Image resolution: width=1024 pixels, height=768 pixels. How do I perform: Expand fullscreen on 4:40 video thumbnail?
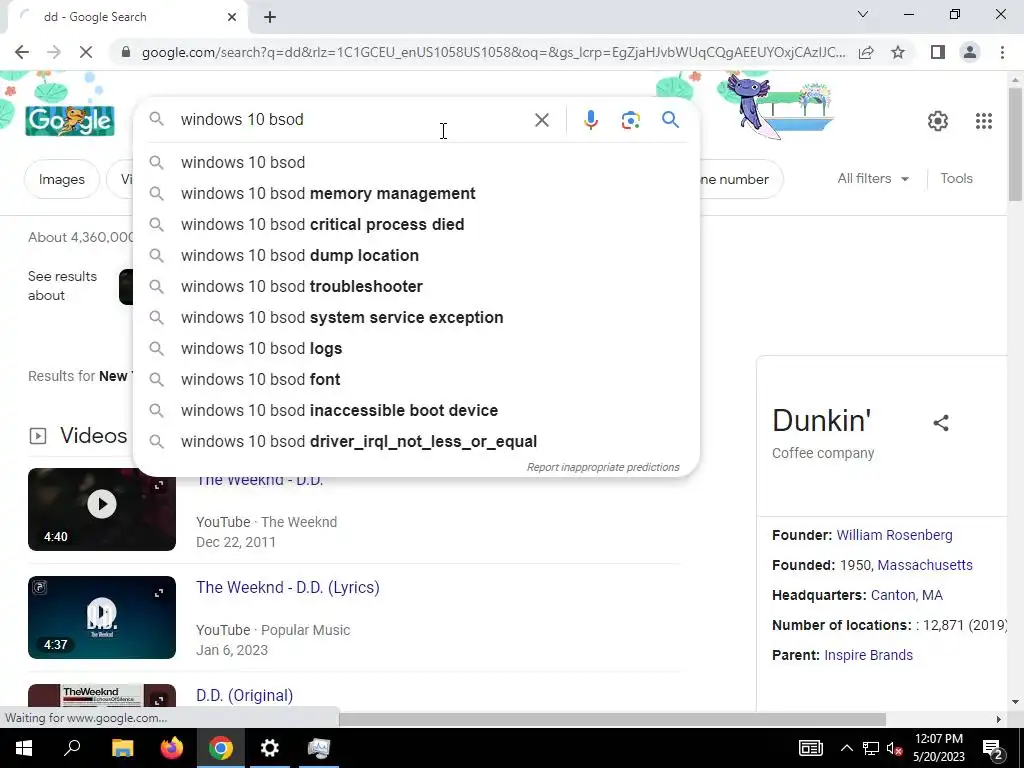(x=159, y=485)
